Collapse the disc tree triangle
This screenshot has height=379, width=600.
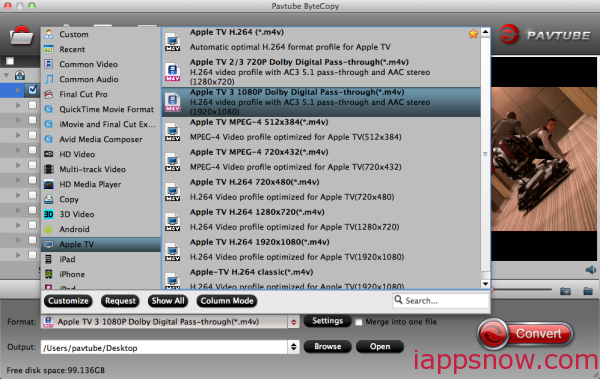[7, 75]
